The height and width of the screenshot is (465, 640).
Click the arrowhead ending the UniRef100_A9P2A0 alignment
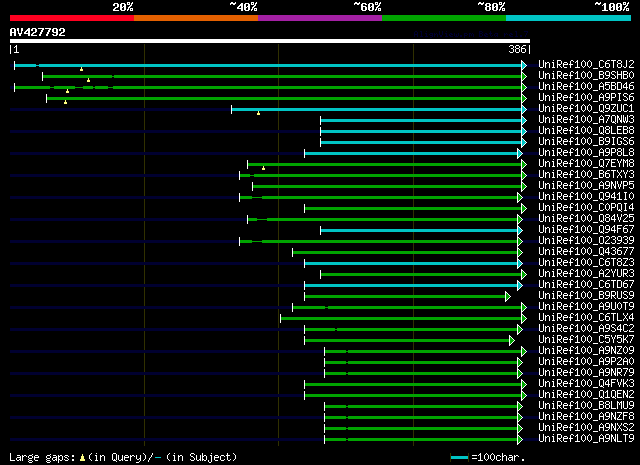point(520,363)
